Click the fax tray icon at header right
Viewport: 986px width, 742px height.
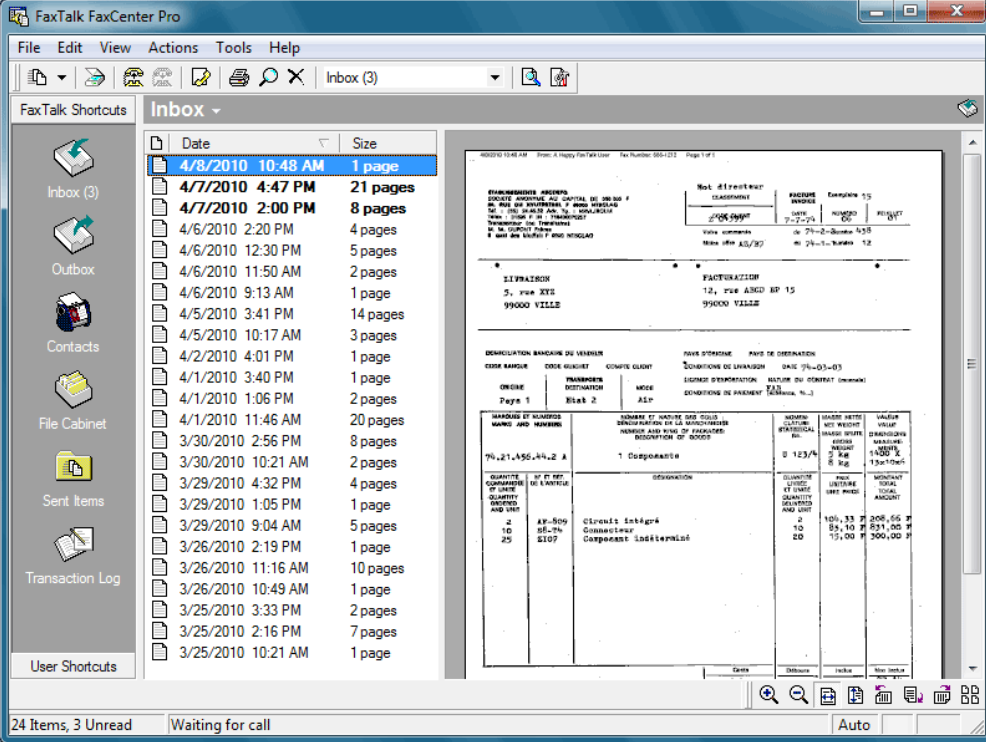pyautogui.click(x=967, y=108)
